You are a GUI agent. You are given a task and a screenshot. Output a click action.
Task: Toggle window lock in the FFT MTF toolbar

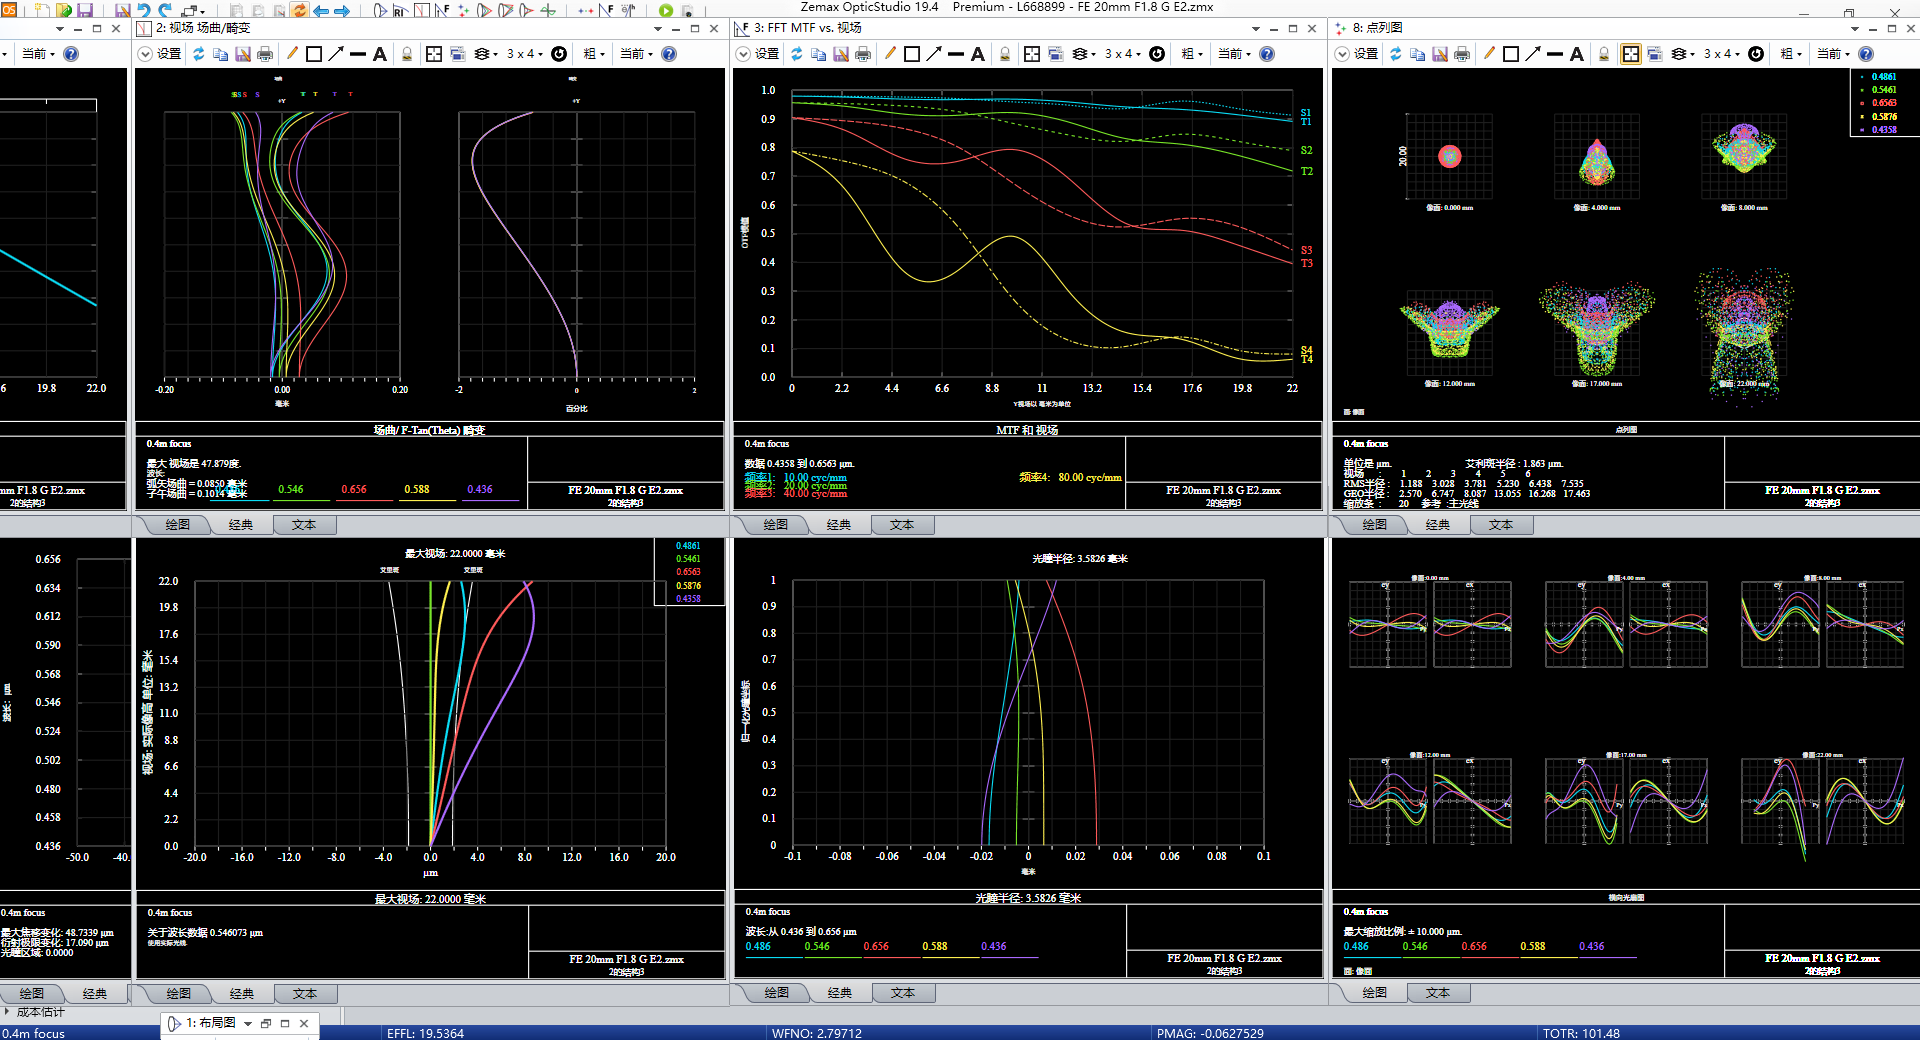click(1005, 54)
